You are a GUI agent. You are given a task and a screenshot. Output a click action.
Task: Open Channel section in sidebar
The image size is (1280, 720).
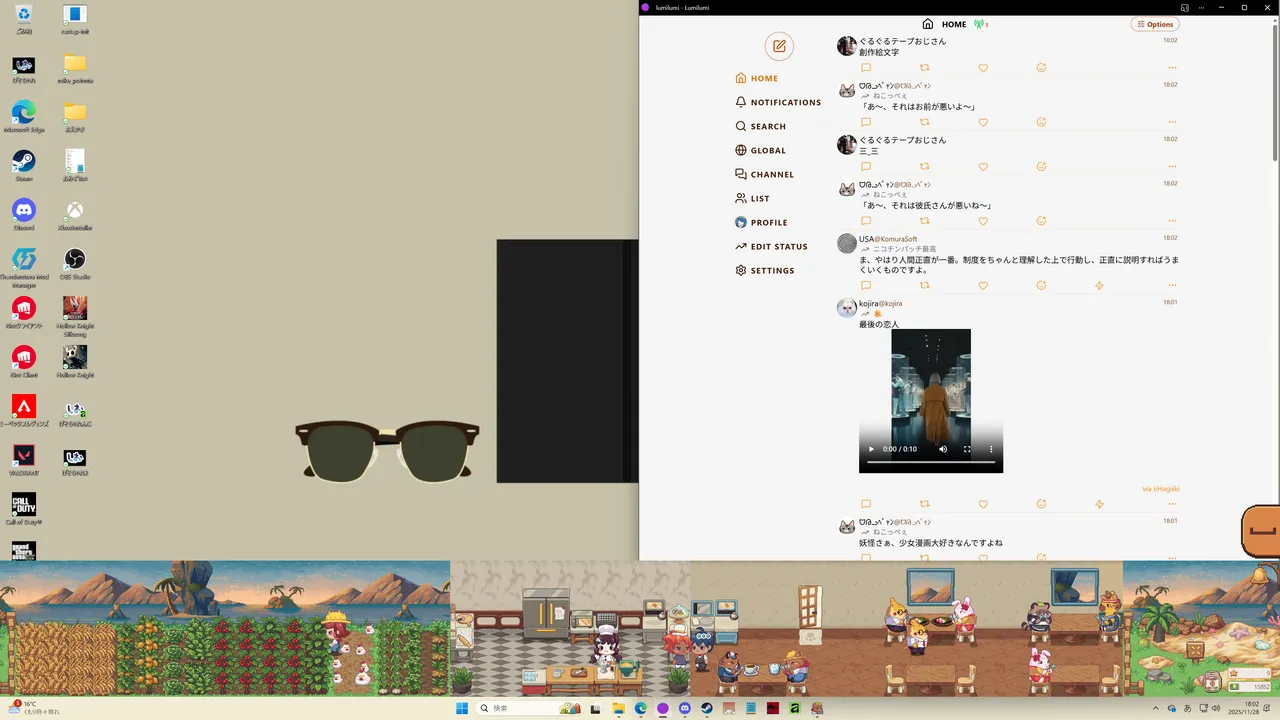pos(771,174)
